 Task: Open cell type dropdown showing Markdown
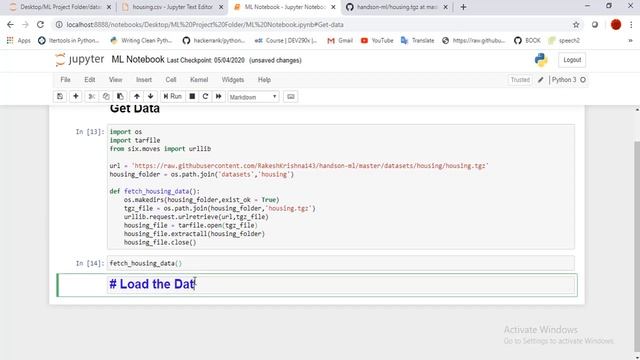(253, 97)
